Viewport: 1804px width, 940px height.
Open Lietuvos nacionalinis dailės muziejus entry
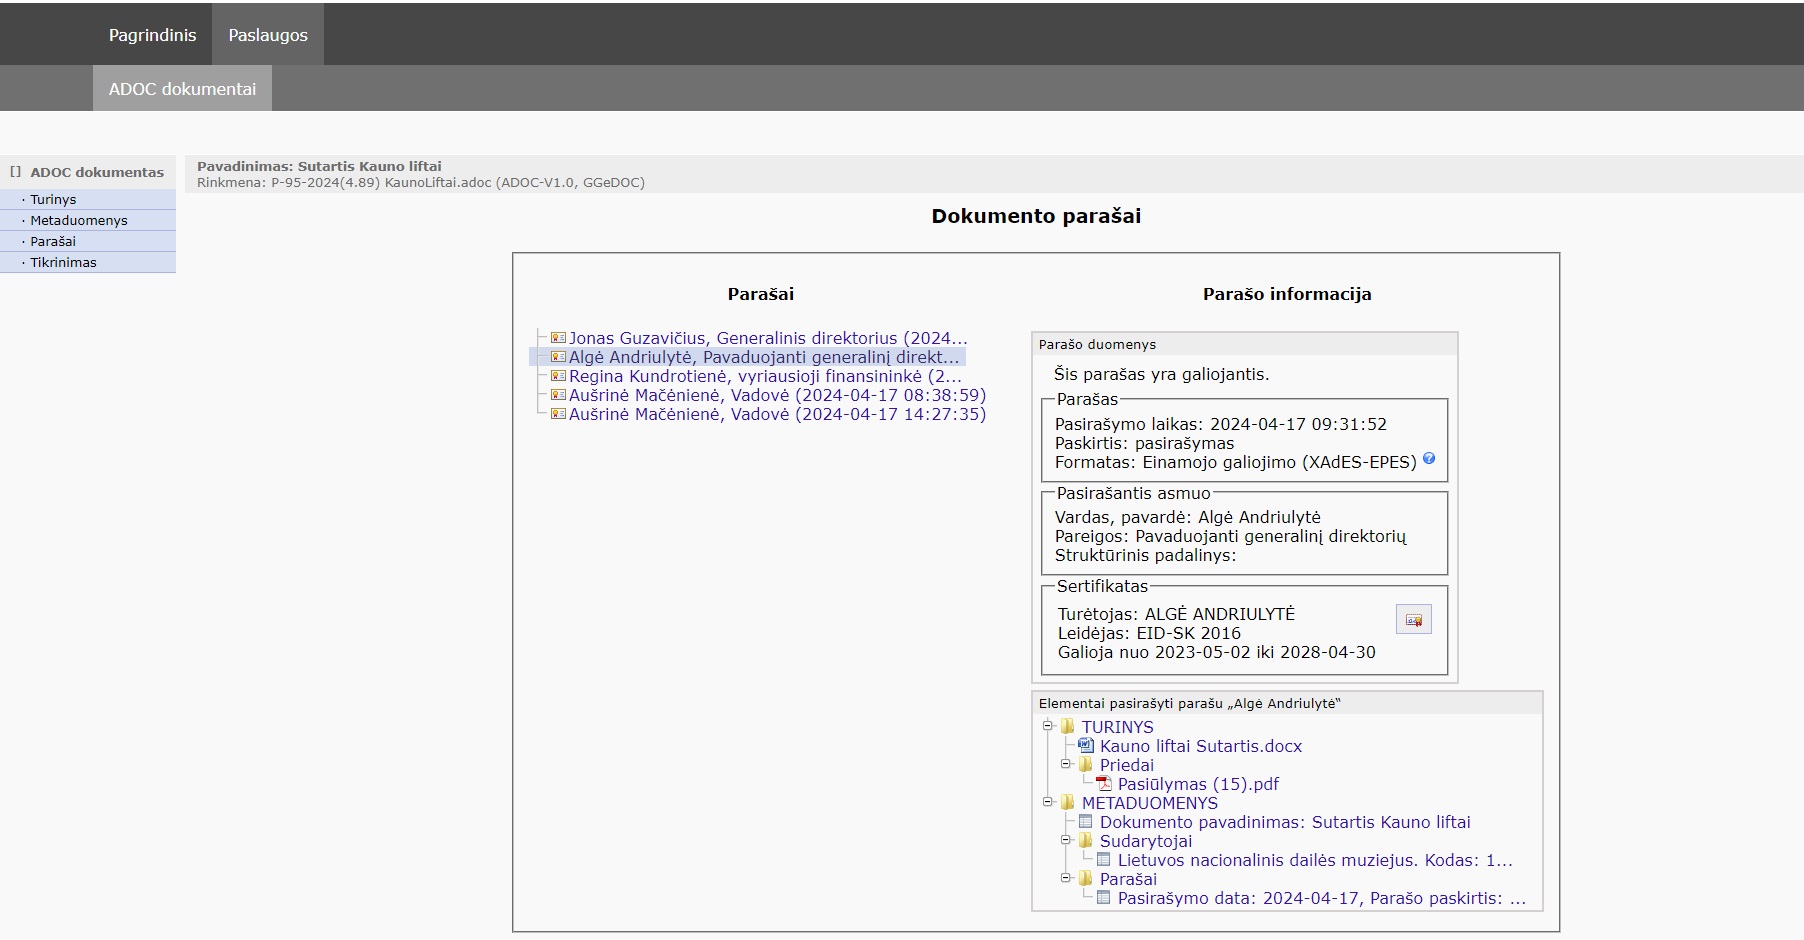[x=1314, y=860]
